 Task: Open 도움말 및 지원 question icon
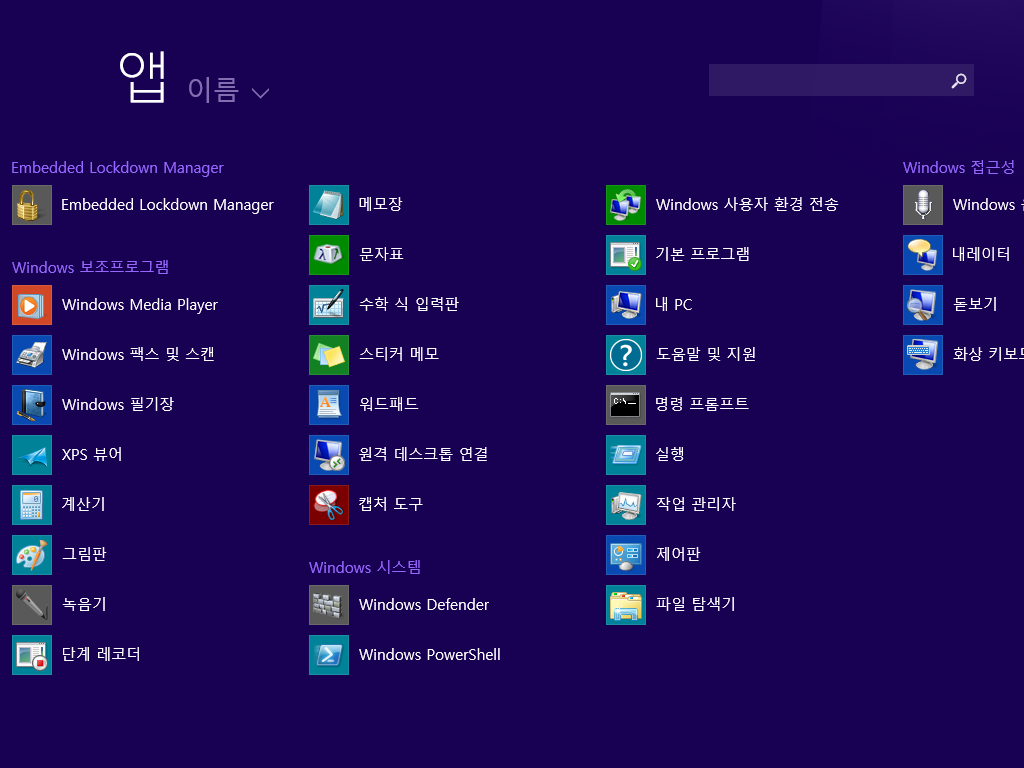point(626,355)
